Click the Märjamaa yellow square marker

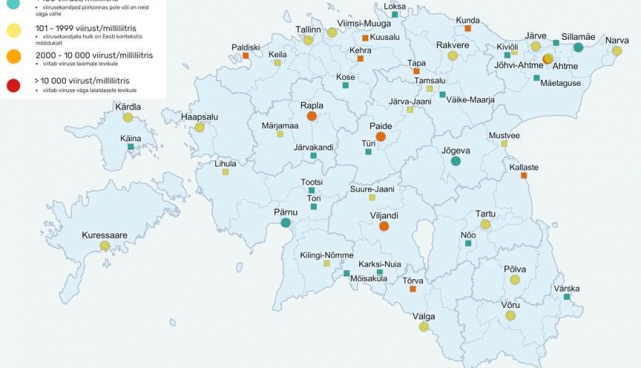point(280,134)
